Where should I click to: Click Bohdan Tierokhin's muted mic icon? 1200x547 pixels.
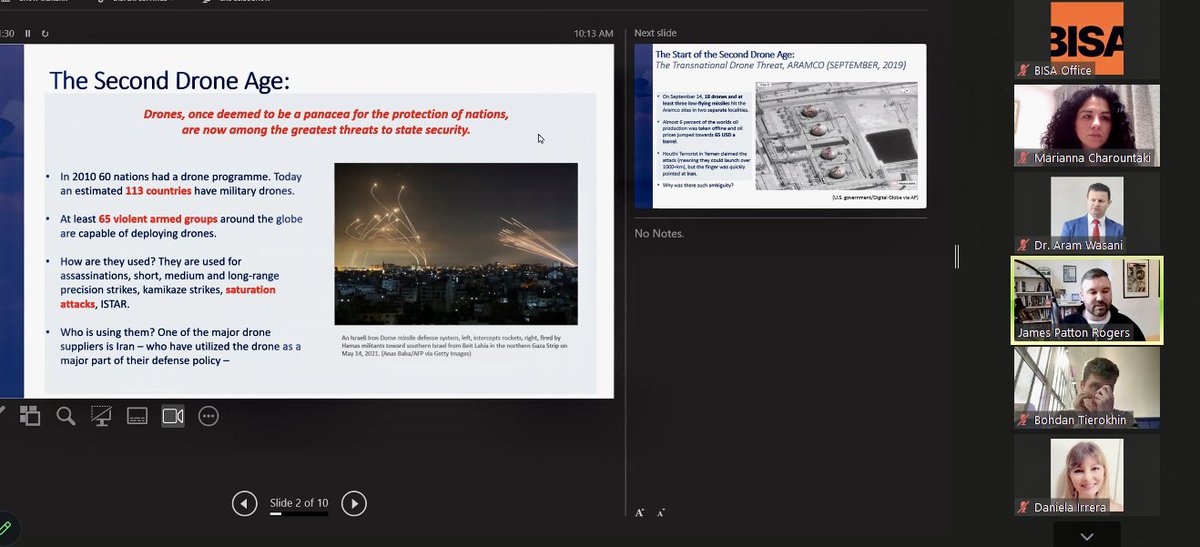(x=1024, y=421)
